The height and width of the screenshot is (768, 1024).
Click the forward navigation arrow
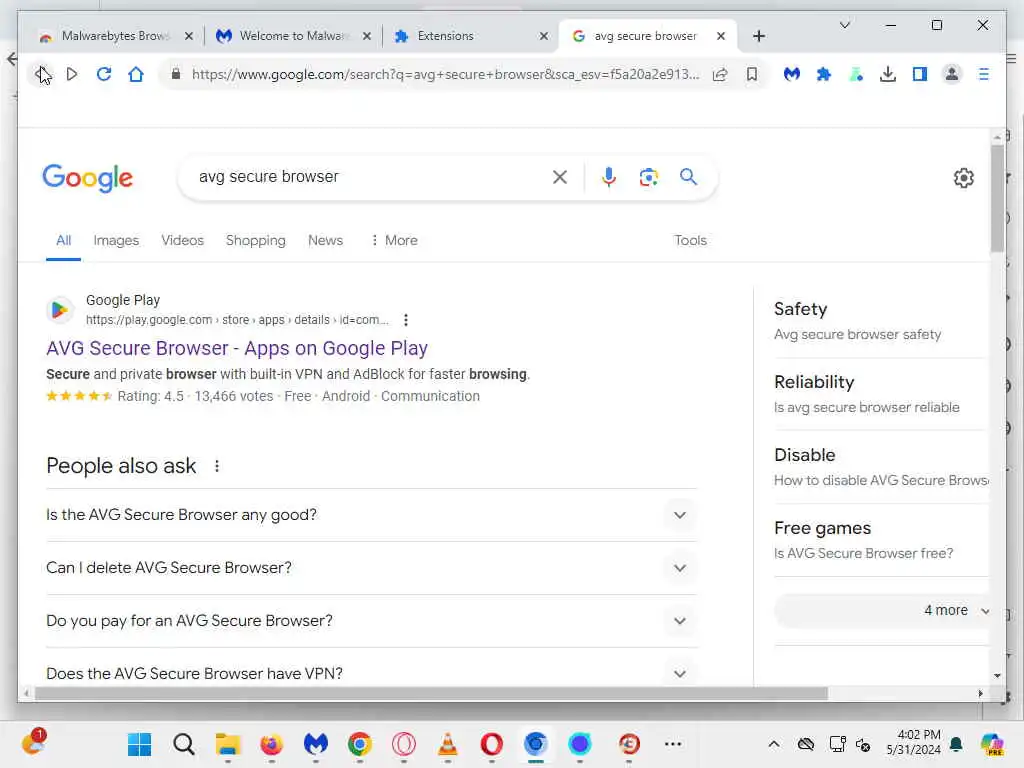pyautogui.click(x=72, y=74)
